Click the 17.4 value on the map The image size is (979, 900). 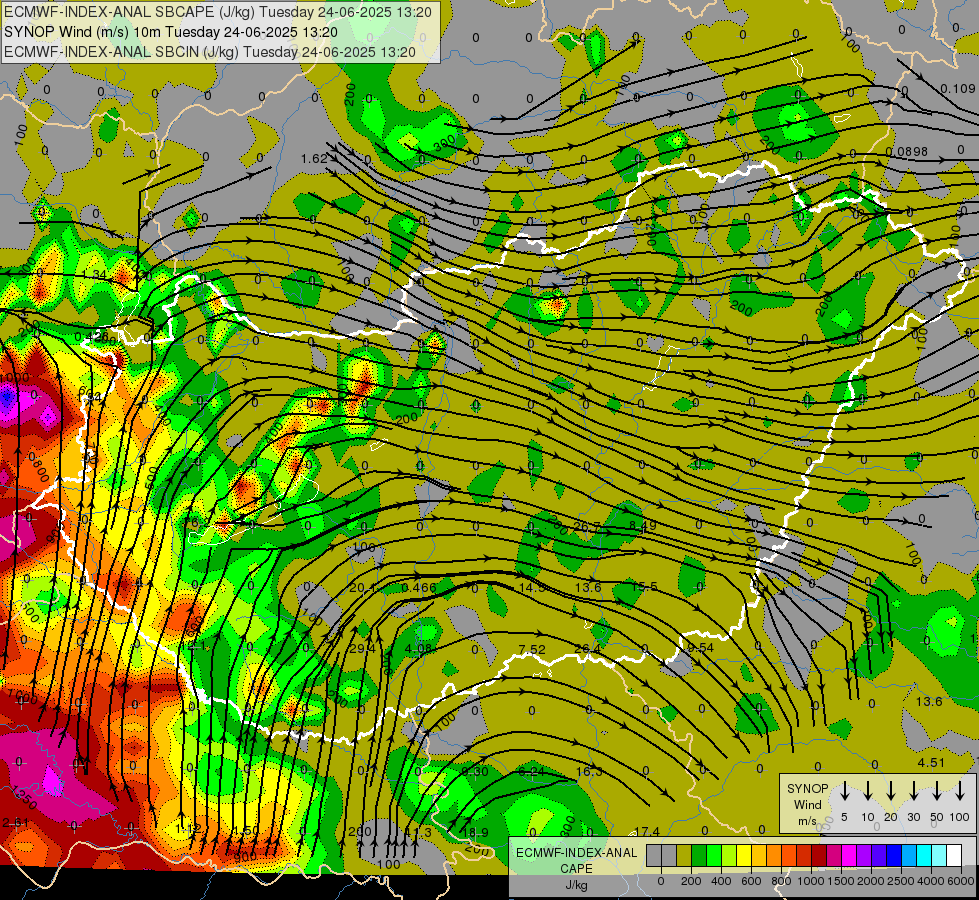[x=647, y=831]
